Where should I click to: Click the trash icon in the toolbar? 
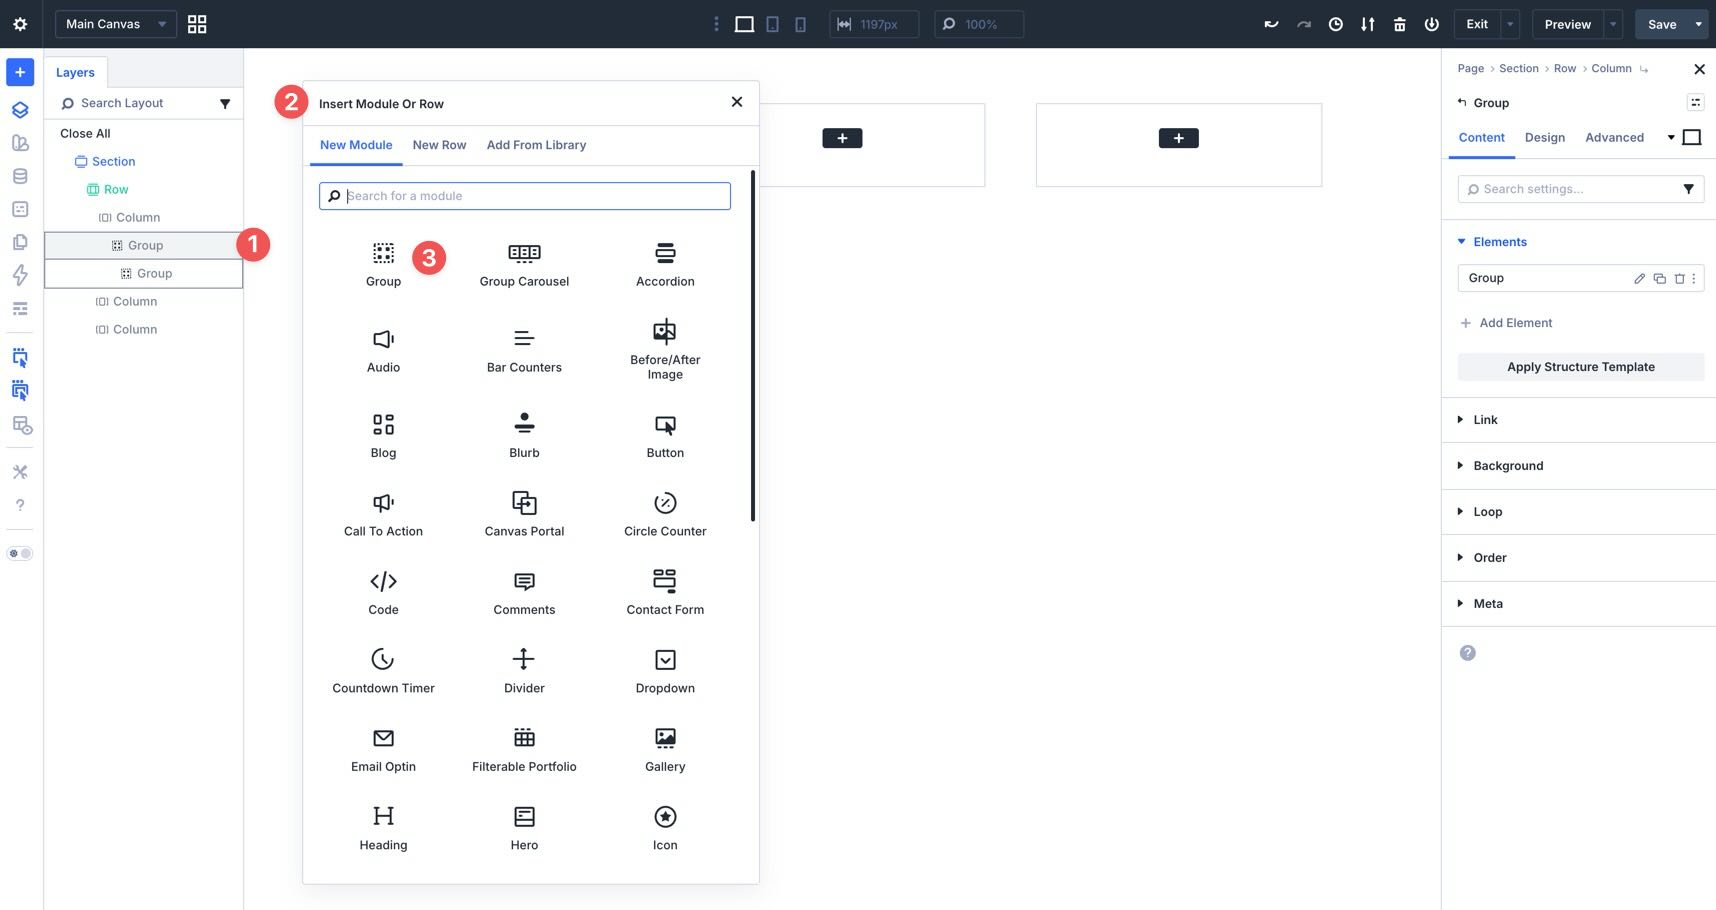coord(1399,23)
